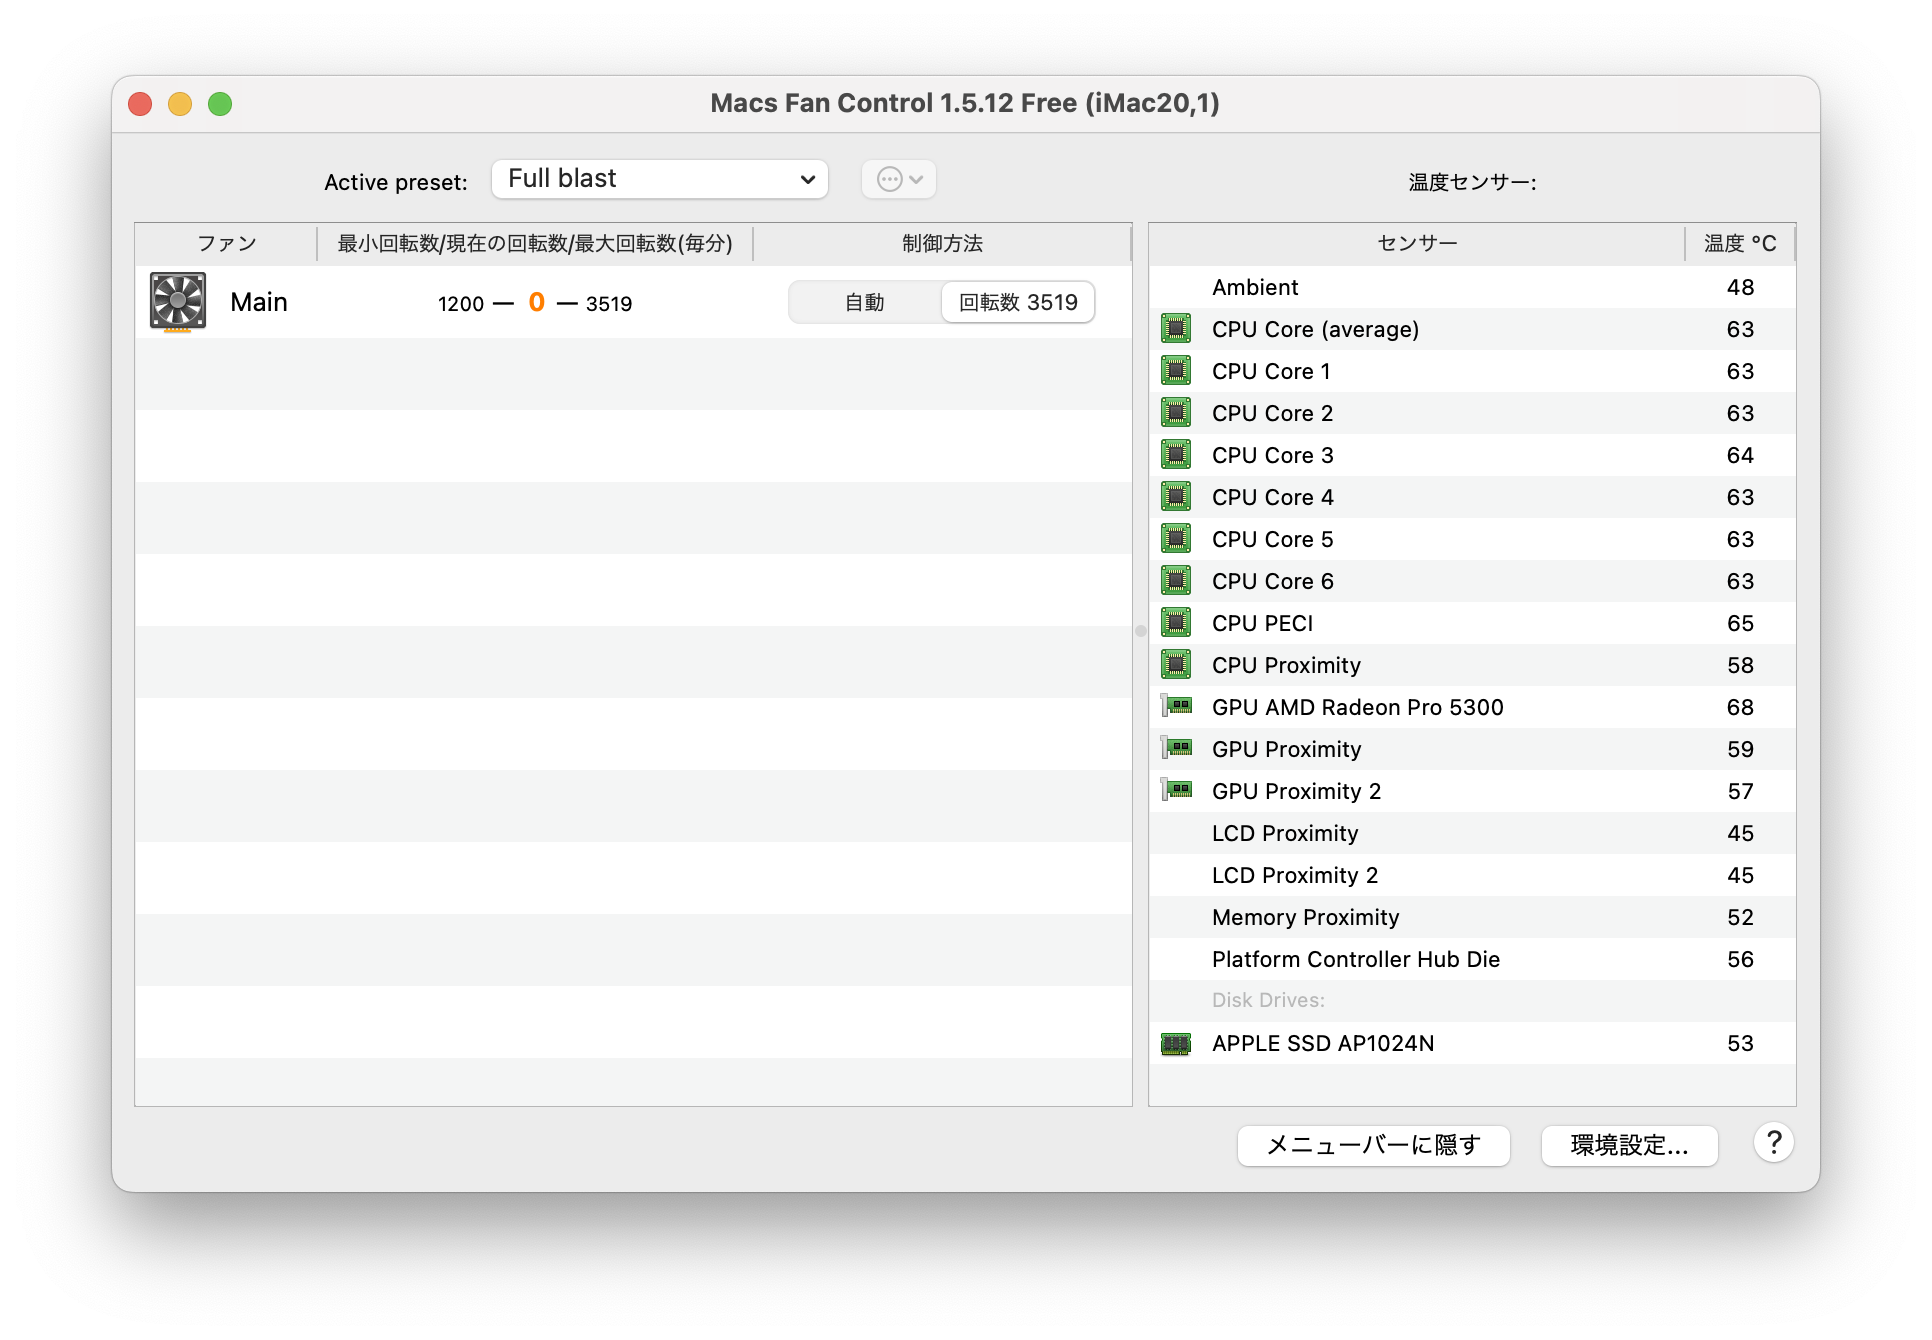The image size is (1932, 1340).
Task: Switch Main fan to 自動 control
Action: click(865, 302)
